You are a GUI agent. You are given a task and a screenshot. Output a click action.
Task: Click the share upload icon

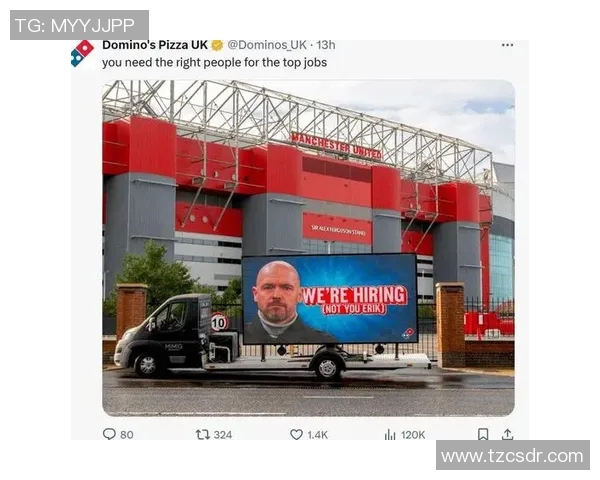coord(507,434)
